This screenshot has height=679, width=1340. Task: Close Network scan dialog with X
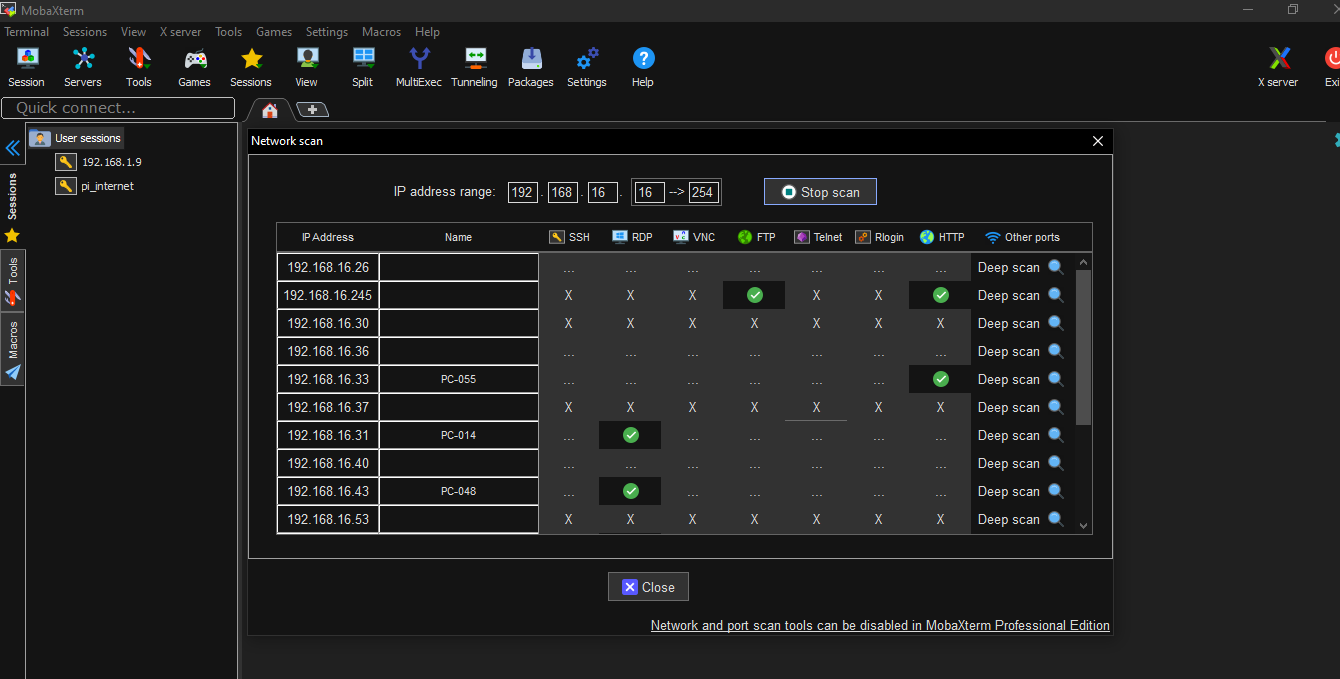point(1098,141)
